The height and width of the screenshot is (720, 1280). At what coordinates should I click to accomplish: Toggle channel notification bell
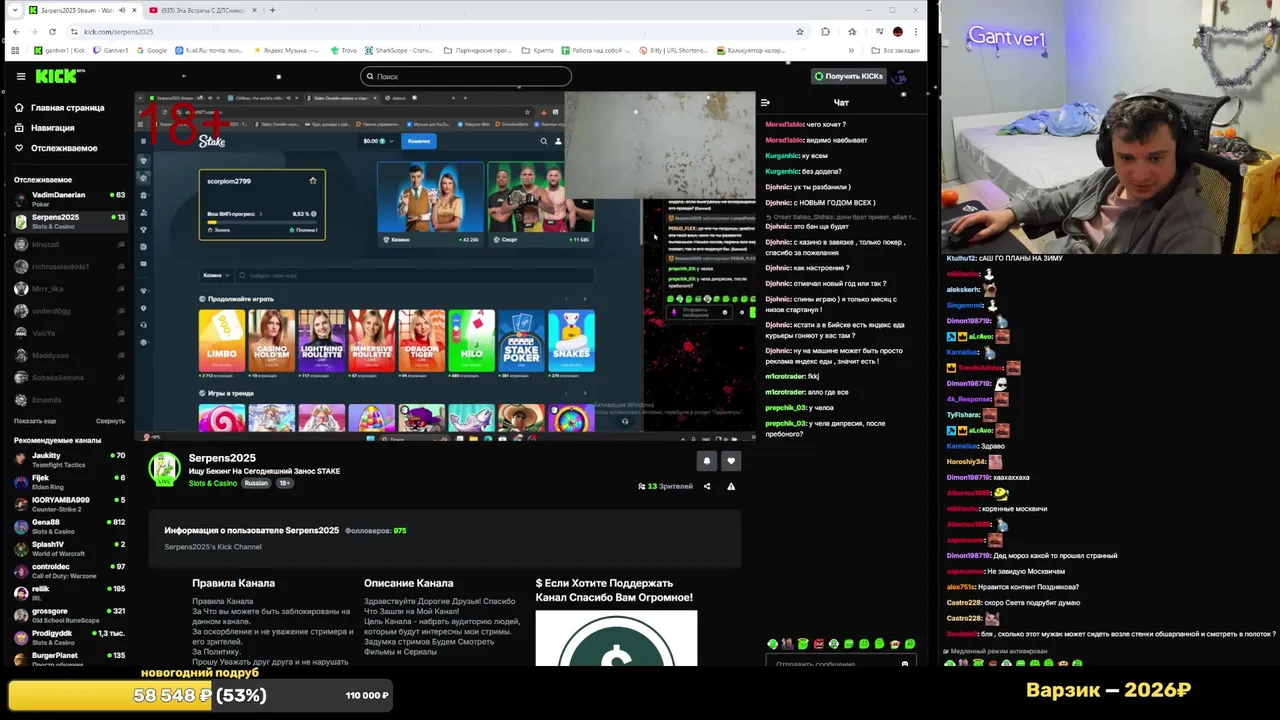(706, 461)
